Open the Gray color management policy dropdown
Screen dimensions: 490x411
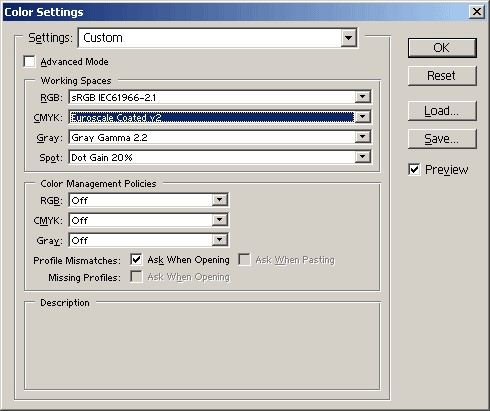(149, 240)
